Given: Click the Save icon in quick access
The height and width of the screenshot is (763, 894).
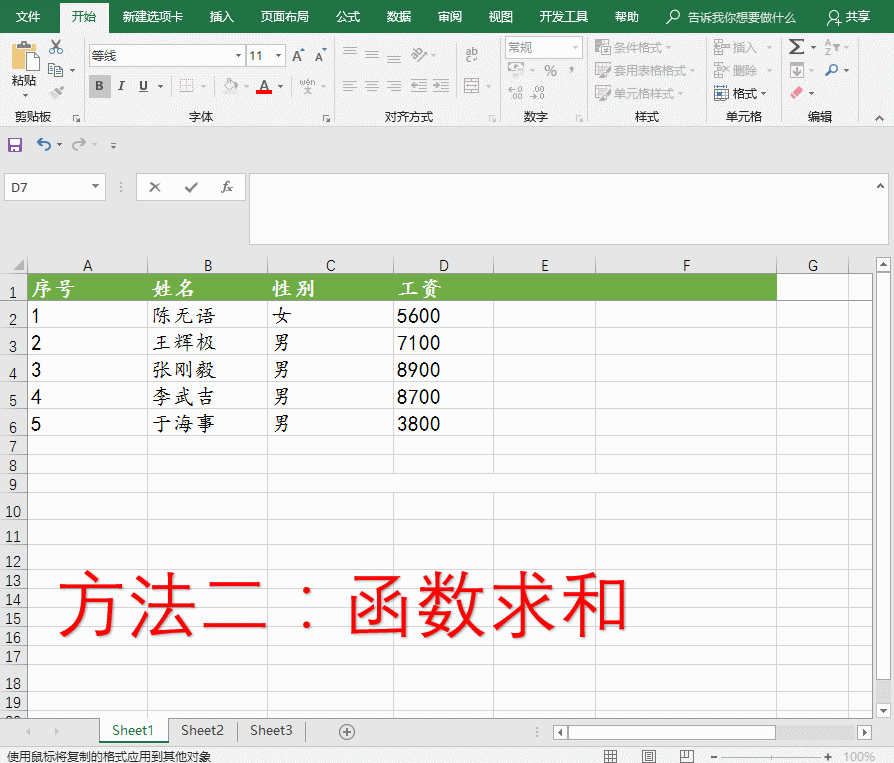Looking at the screenshot, I should pos(15,145).
